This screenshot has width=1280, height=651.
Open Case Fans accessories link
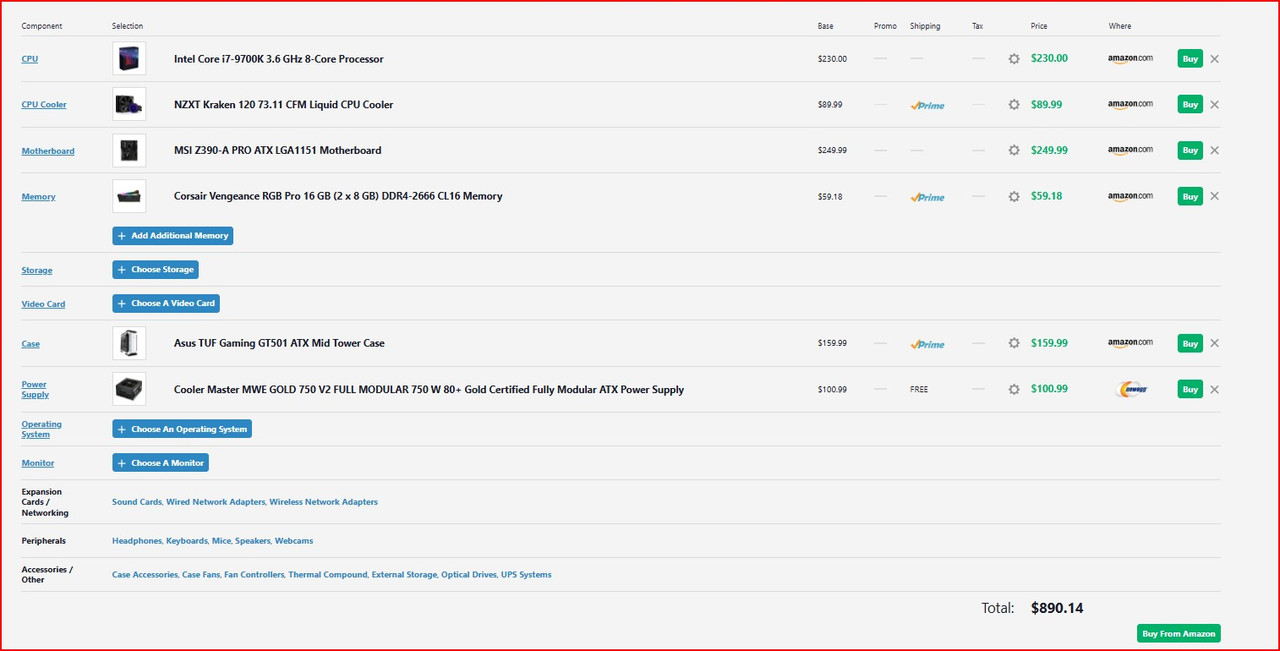pos(200,575)
